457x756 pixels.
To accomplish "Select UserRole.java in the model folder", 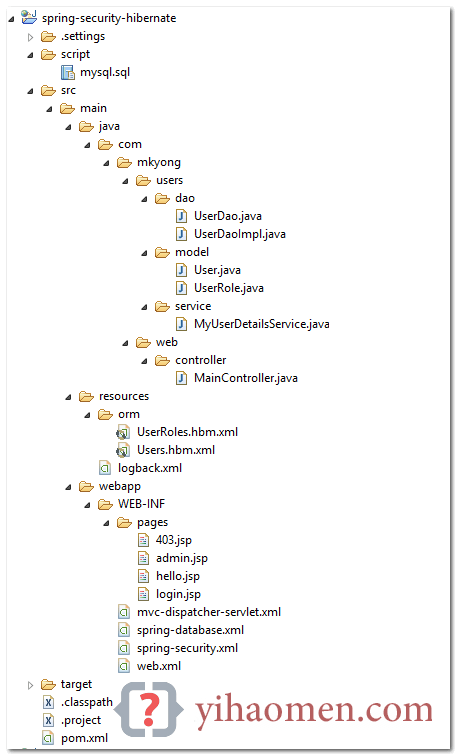I will point(228,288).
